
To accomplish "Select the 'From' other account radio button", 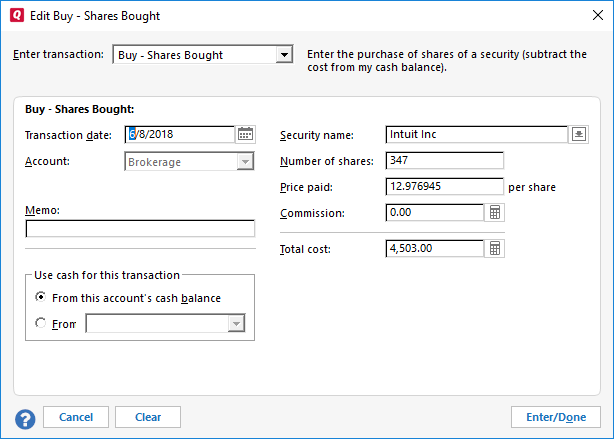I will tap(40, 323).
